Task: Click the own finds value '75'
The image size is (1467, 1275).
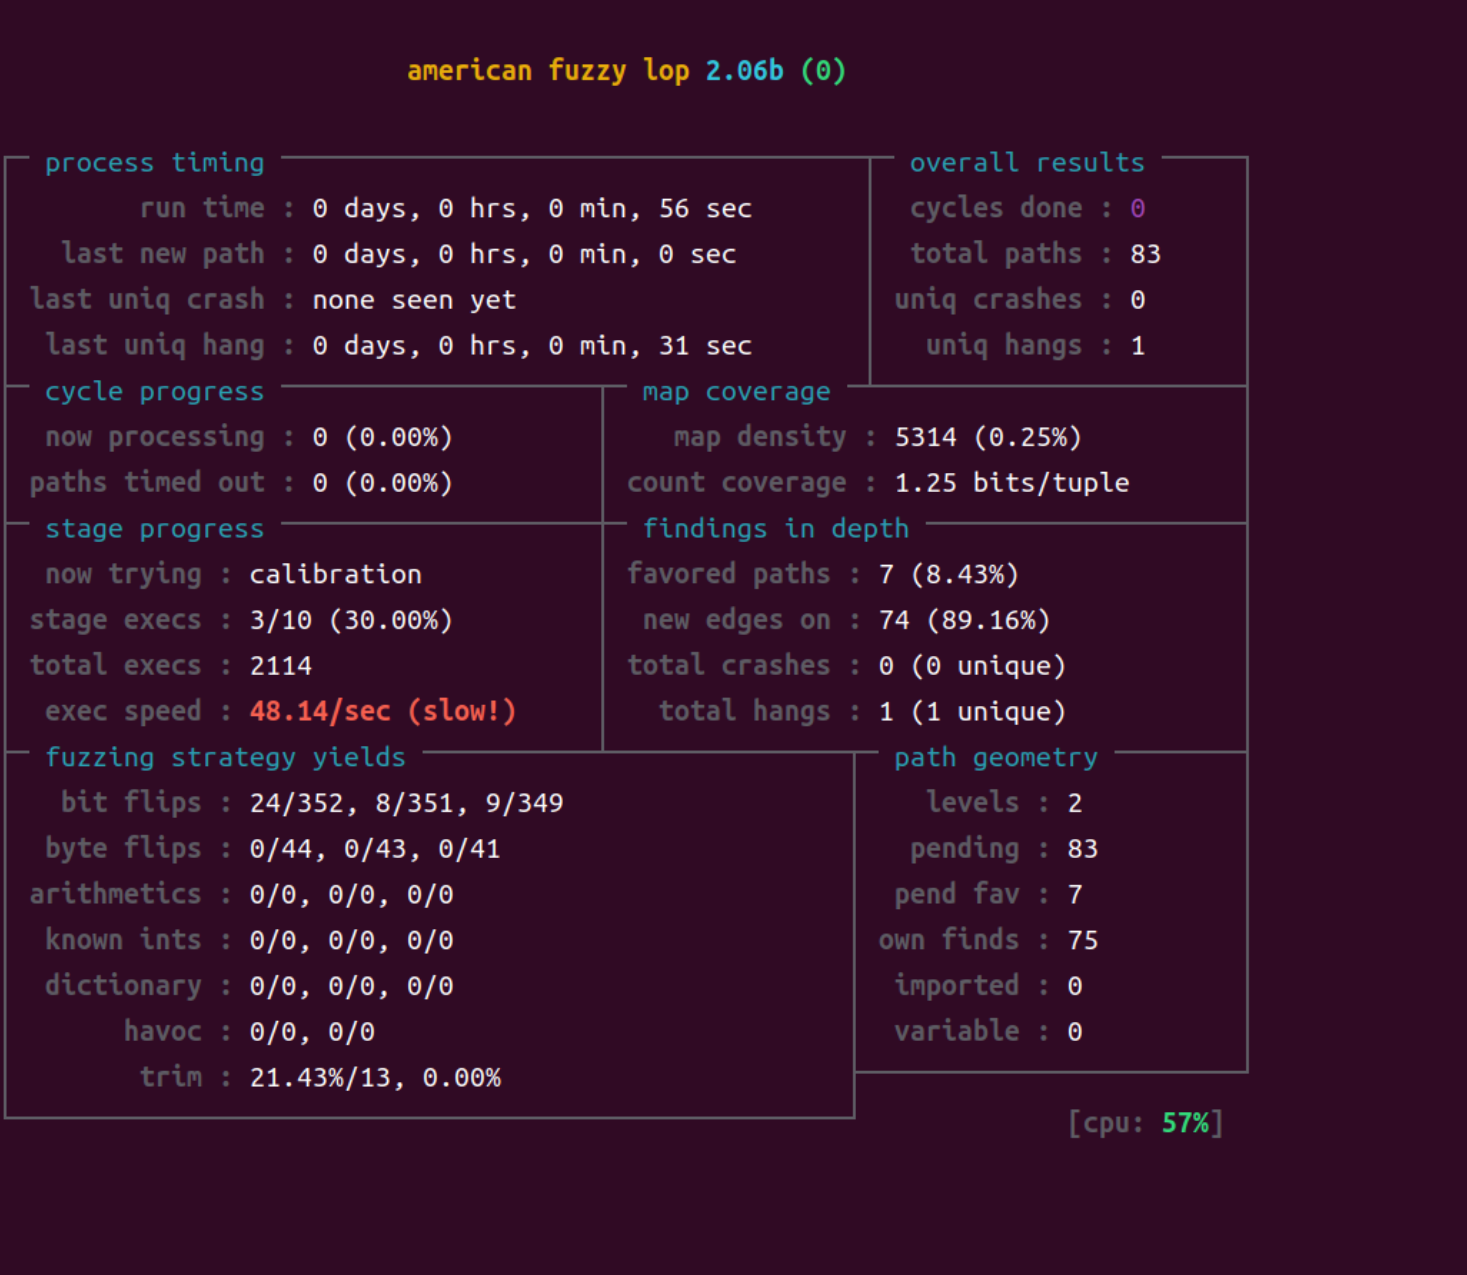Action: 1083,940
